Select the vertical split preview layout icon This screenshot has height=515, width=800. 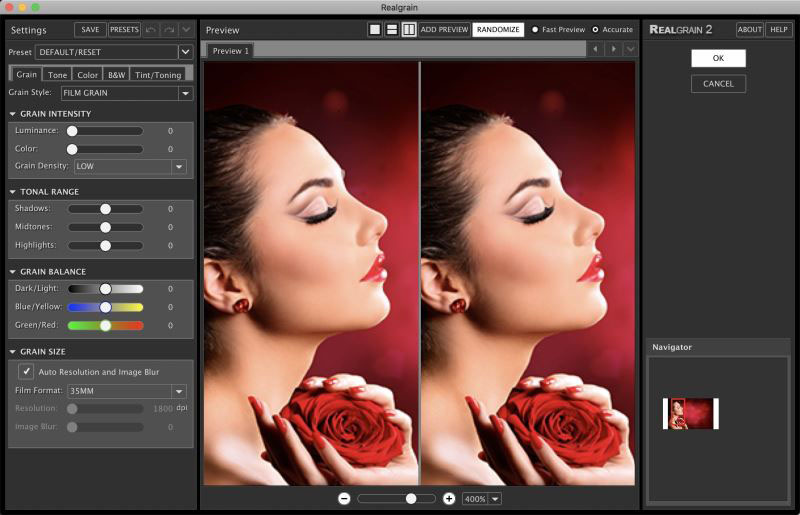[409, 30]
